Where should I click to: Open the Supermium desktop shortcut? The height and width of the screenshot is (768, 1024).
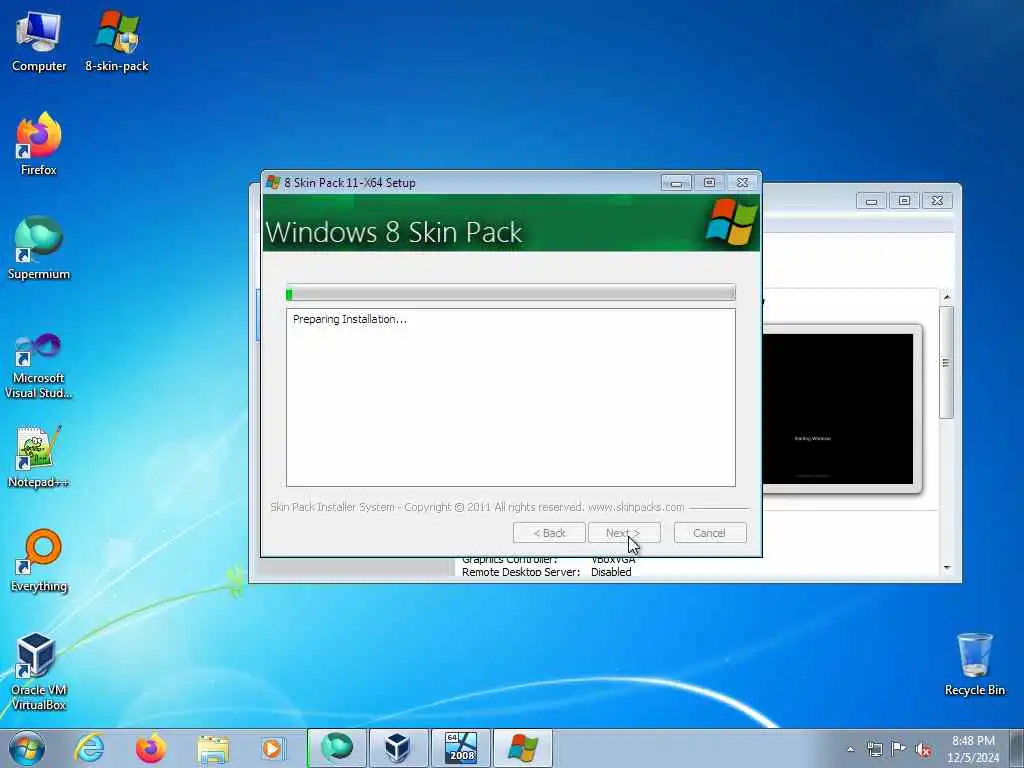coord(39,249)
